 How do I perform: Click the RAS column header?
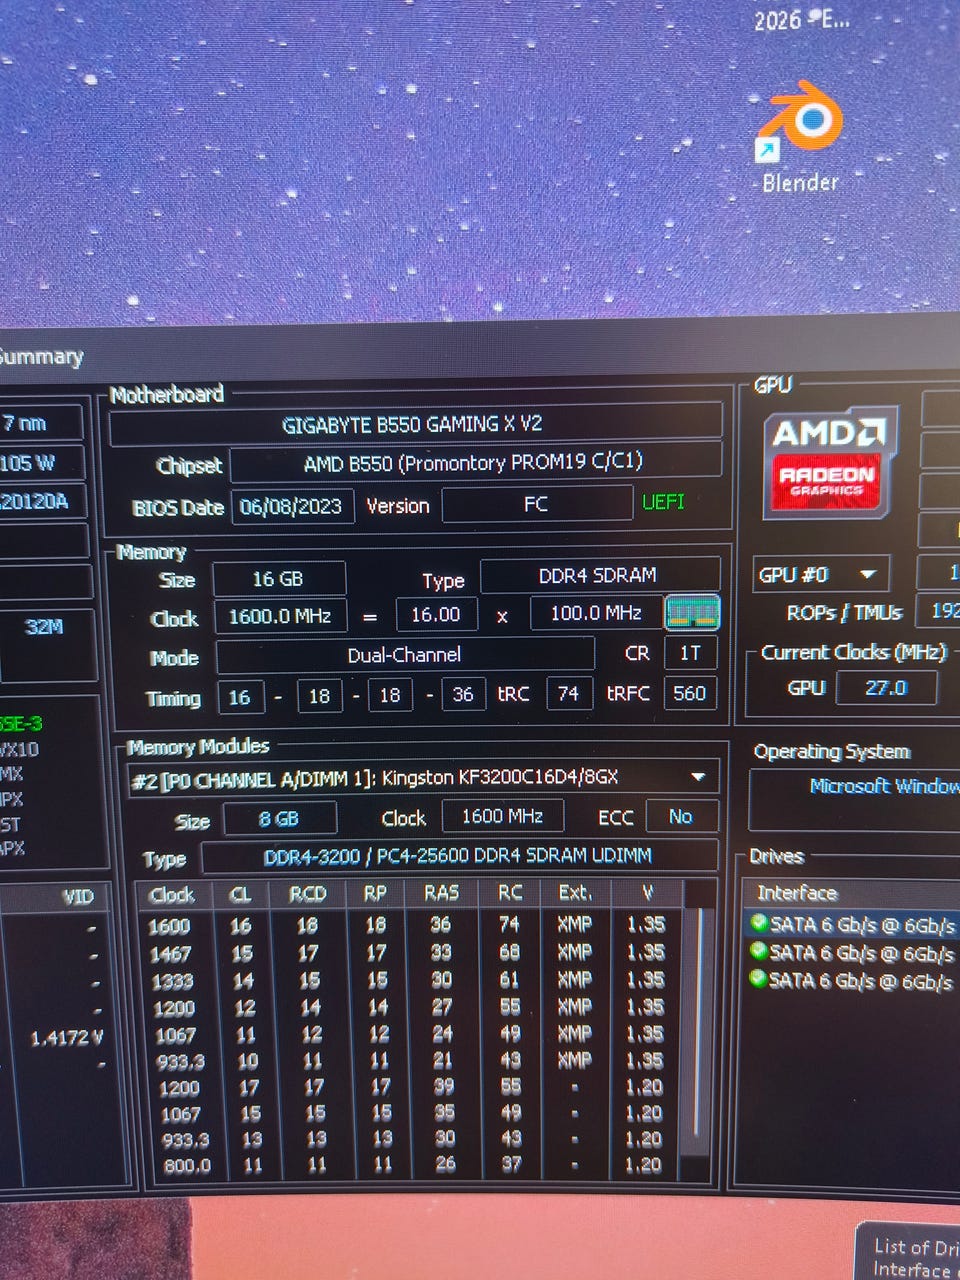click(441, 893)
